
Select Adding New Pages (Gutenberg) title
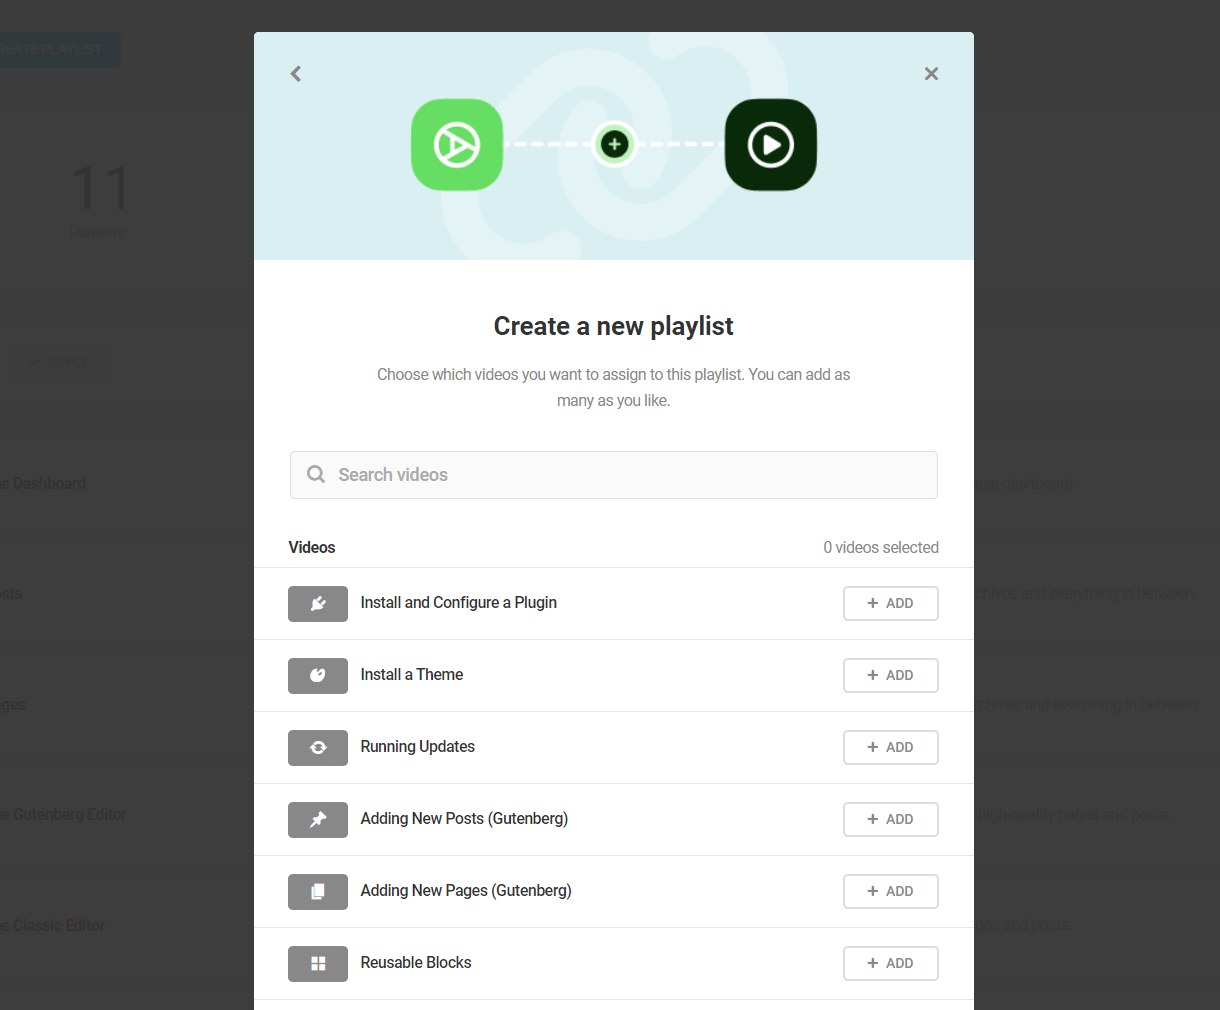tap(466, 890)
